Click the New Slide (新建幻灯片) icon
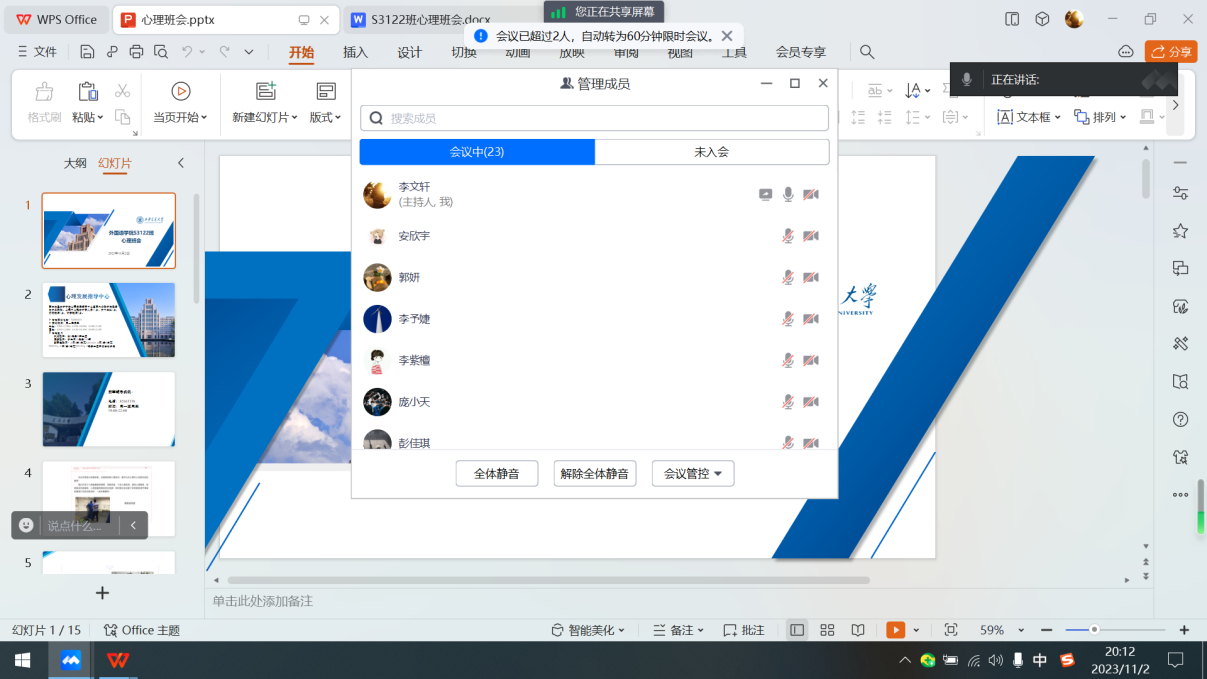The width and height of the screenshot is (1207, 679). tap(266, 92)
